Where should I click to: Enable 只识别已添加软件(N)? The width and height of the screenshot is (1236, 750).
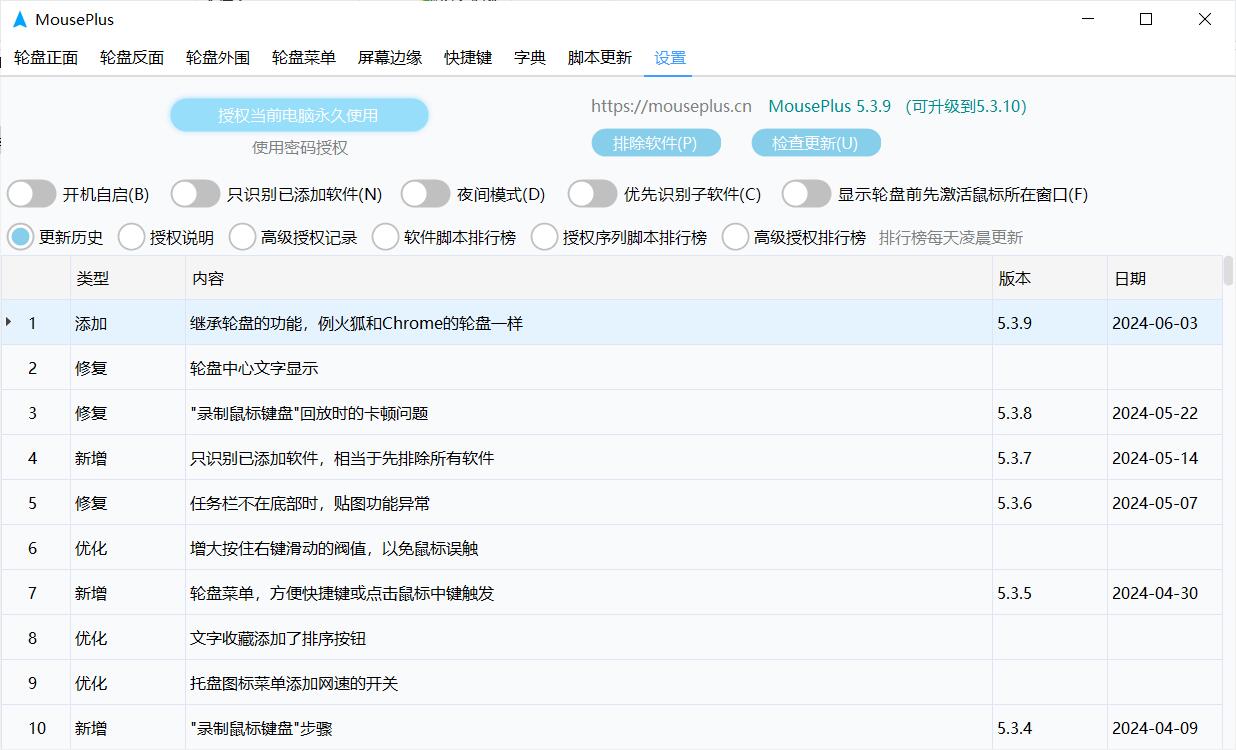(x=195, y=194)
